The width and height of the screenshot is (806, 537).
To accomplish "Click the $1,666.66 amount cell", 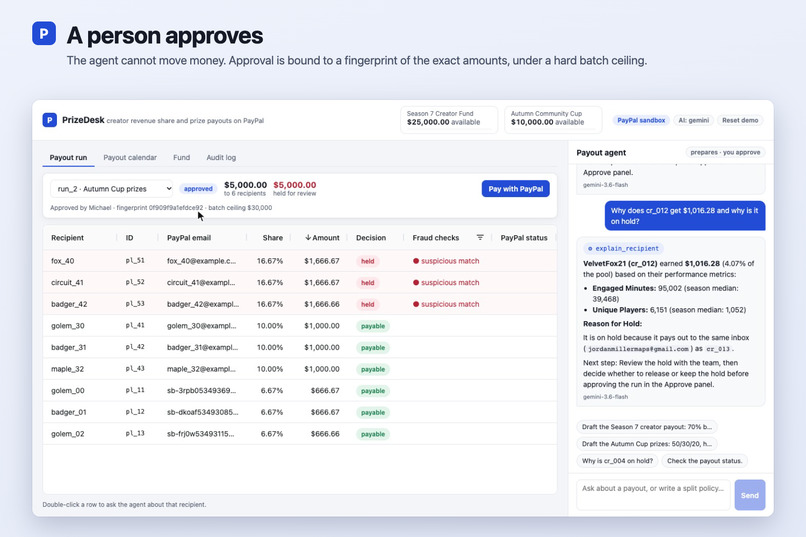I will (x=322, y=304).
